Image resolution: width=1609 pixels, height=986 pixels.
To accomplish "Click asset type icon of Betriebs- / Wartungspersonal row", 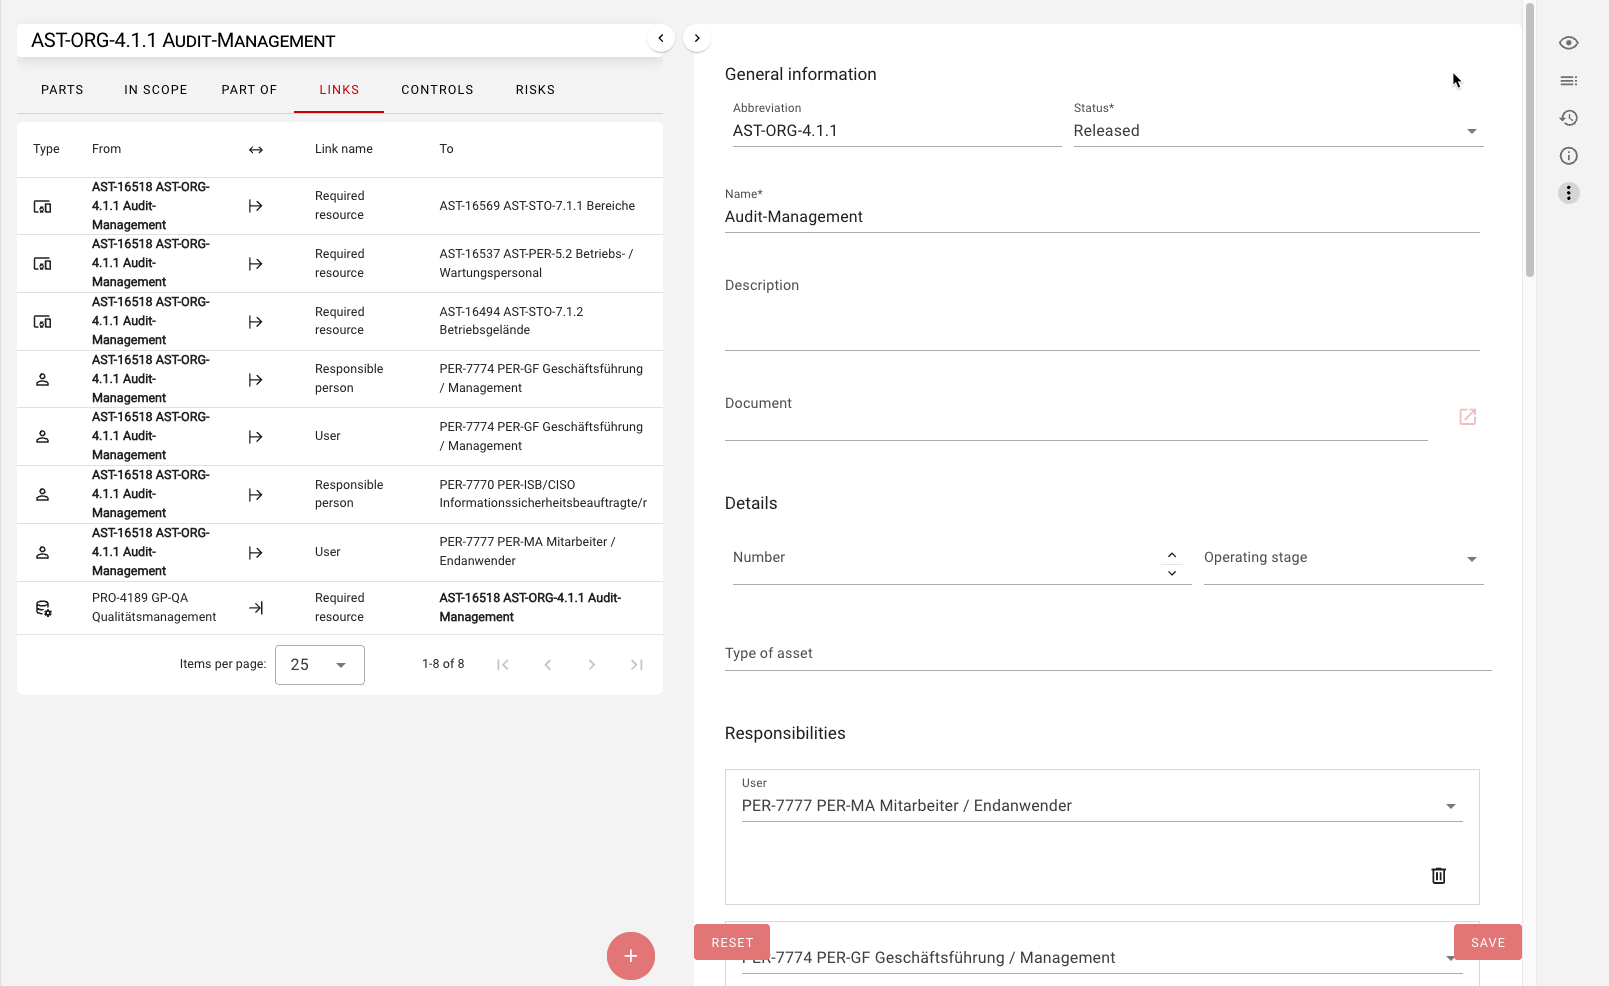I will pos(42,264).
